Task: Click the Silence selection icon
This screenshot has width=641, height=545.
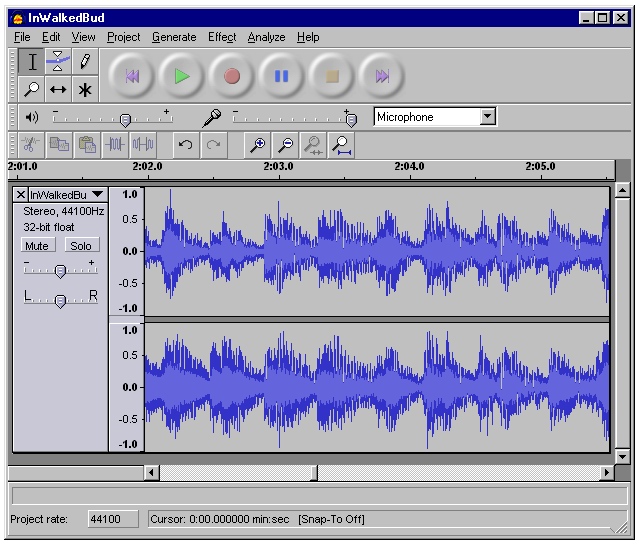Action: point(143,145)
